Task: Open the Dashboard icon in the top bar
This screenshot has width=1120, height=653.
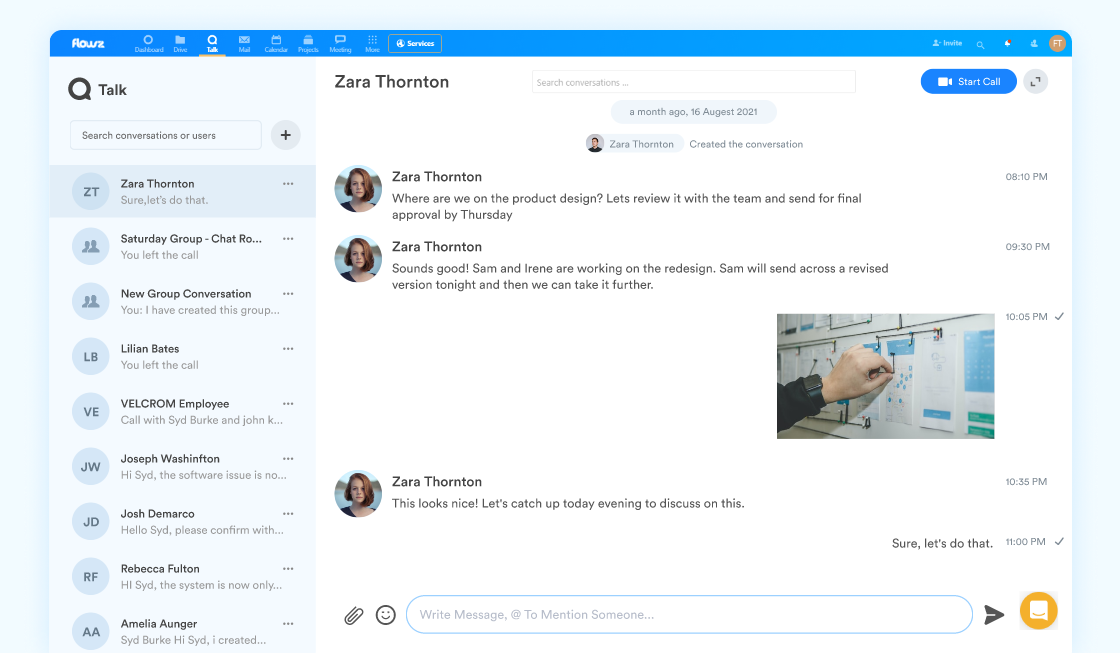Action: tap(148, 42)
